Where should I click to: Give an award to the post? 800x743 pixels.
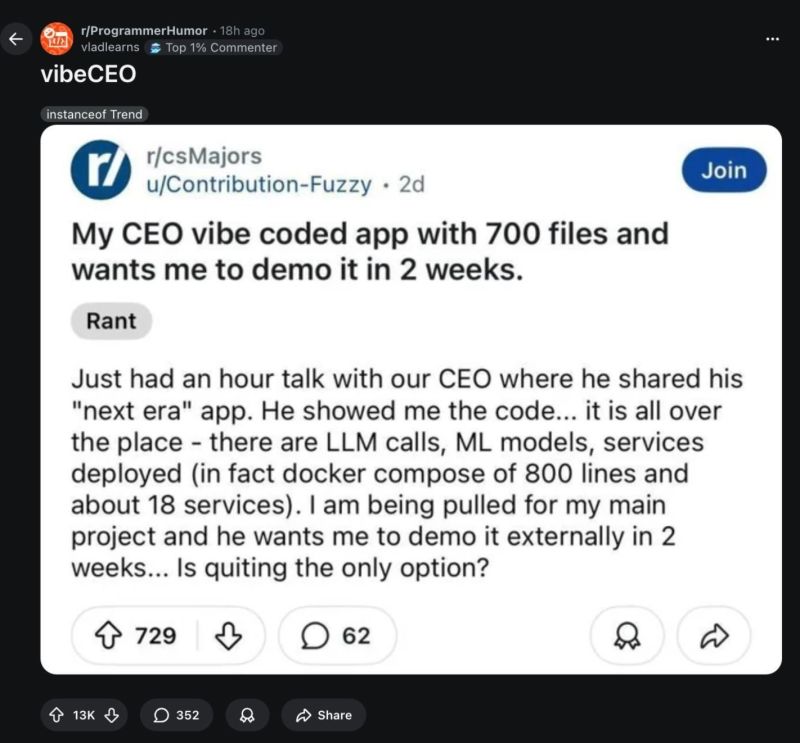246,714
